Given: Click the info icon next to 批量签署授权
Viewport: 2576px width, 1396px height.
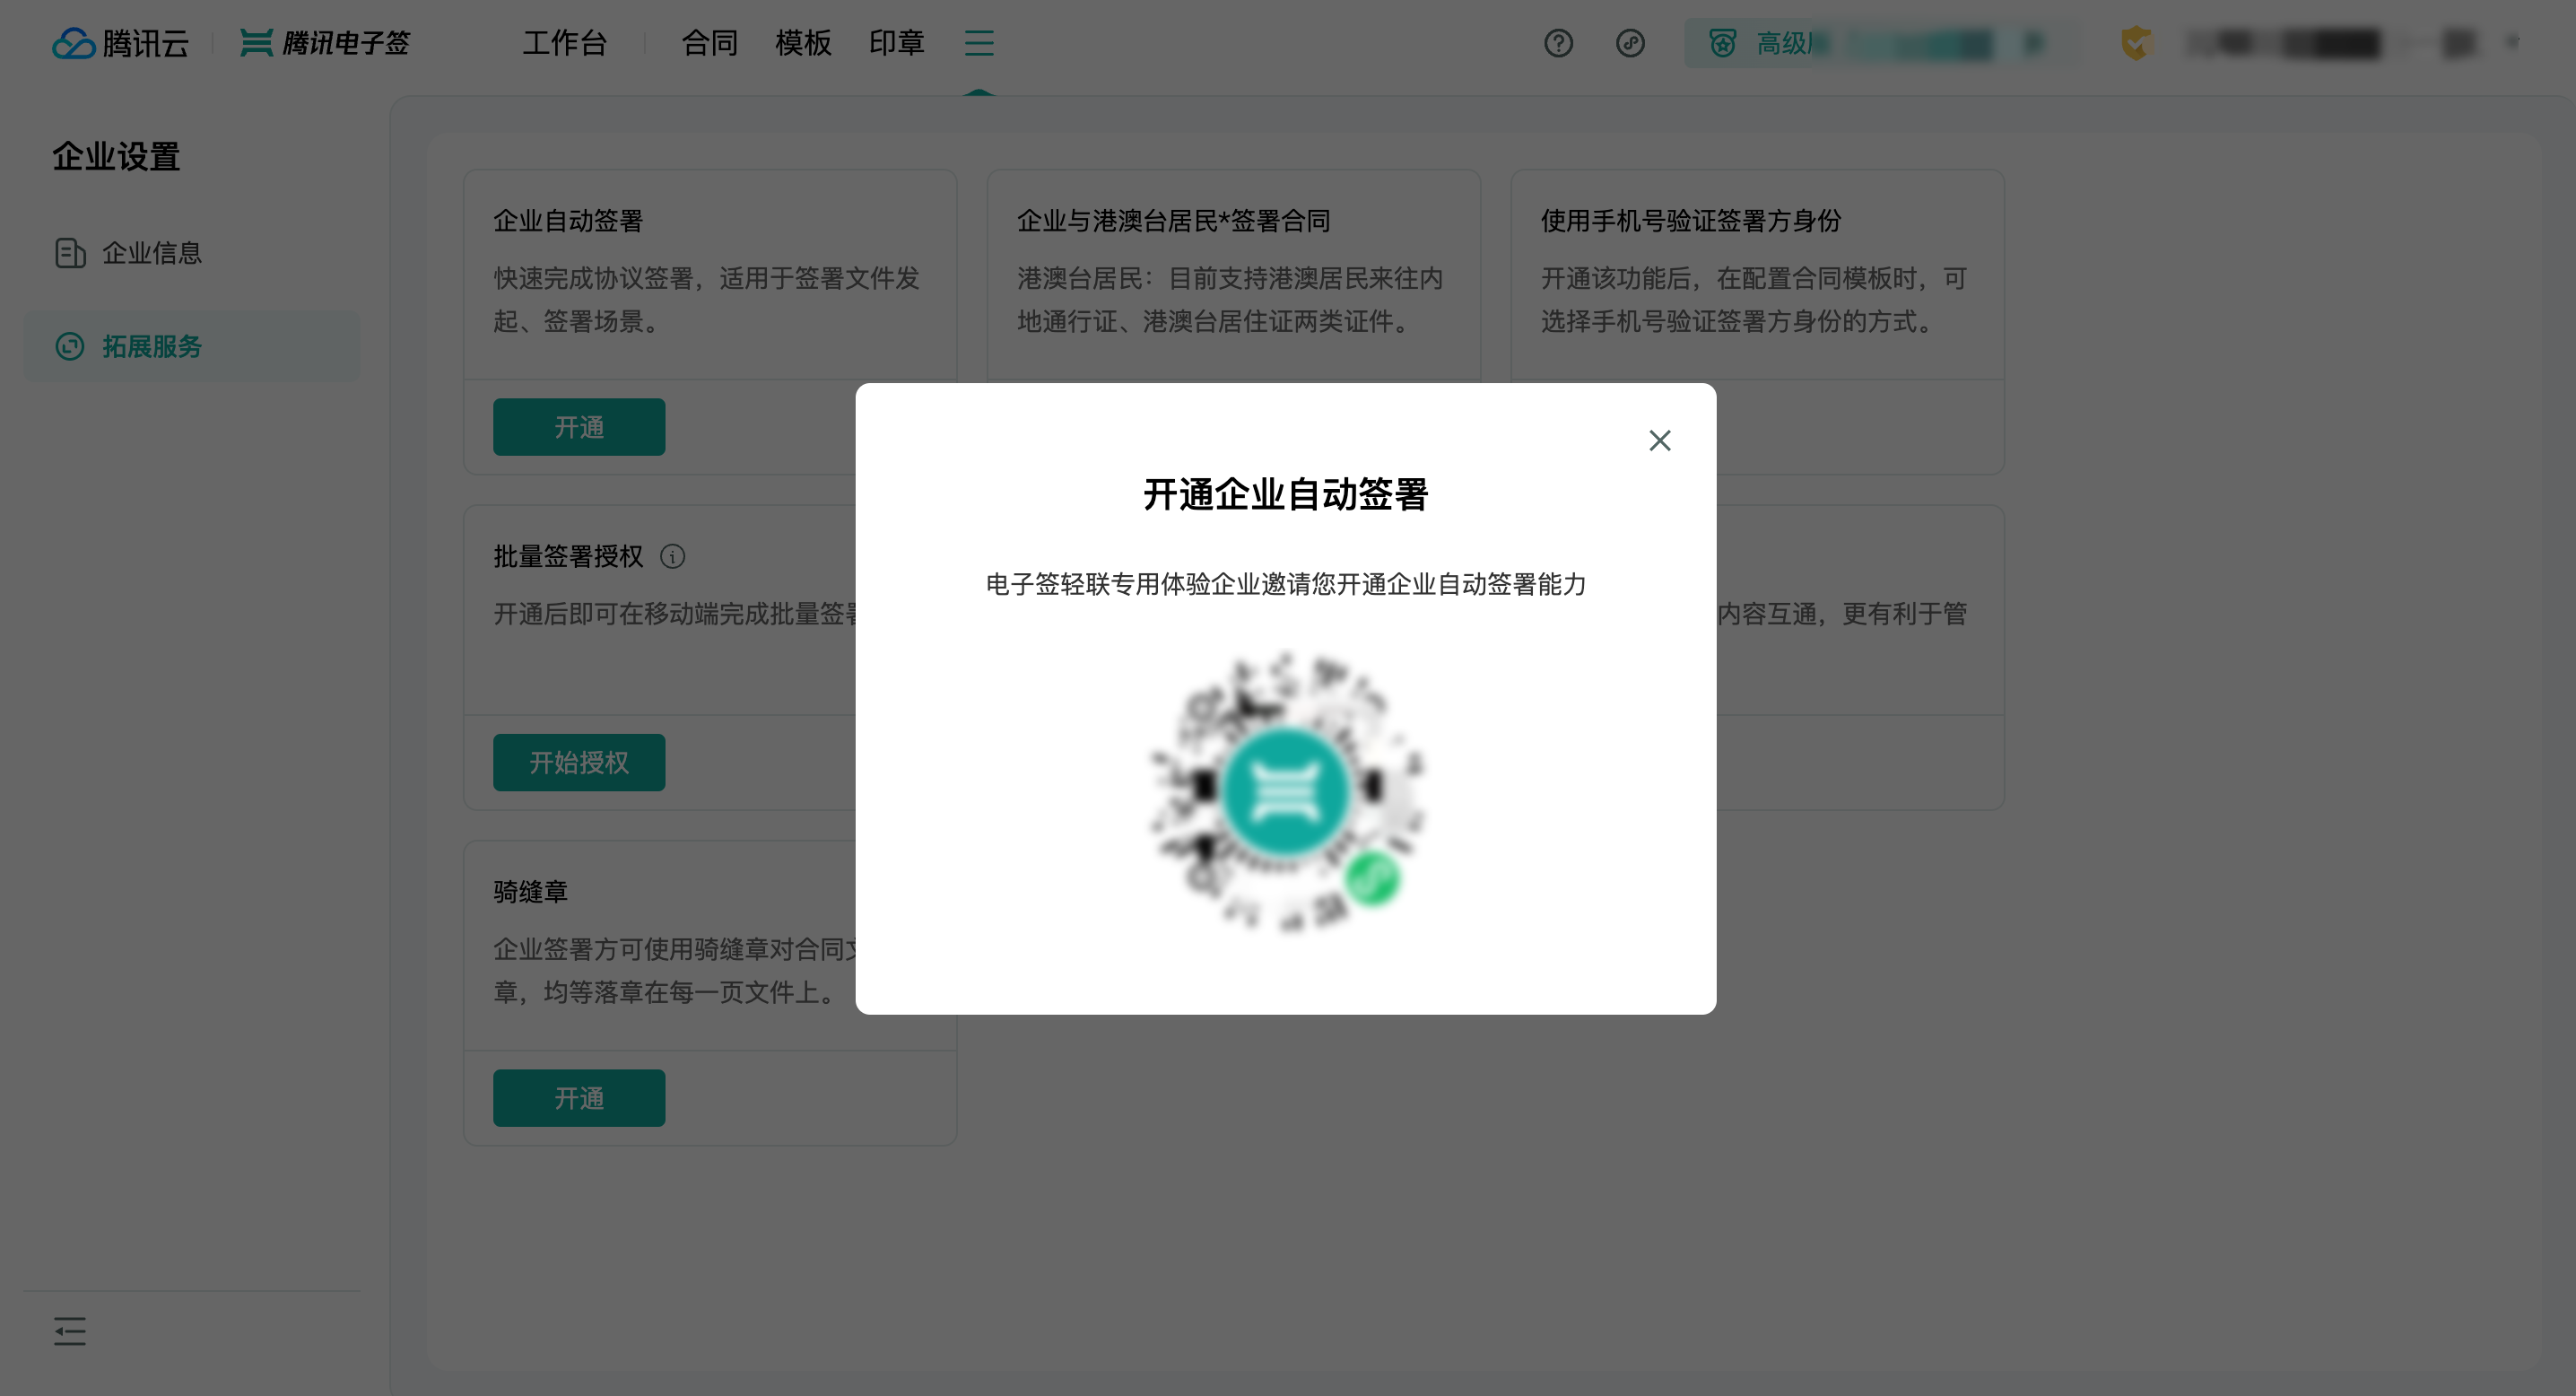Looking at the screenshot, I should [673, 556].
